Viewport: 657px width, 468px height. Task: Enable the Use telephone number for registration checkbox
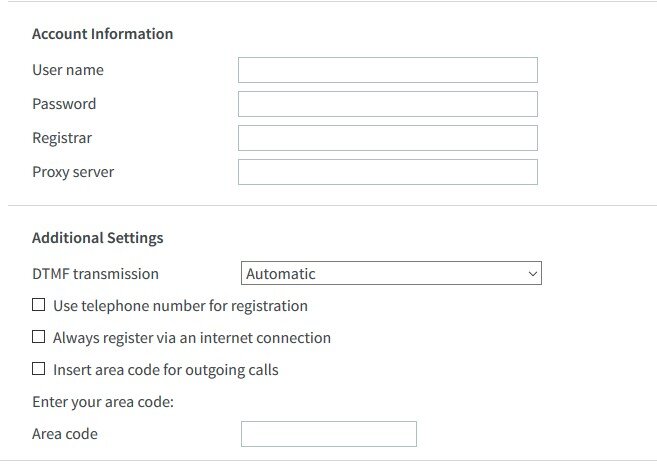click(x=39, y=305)
